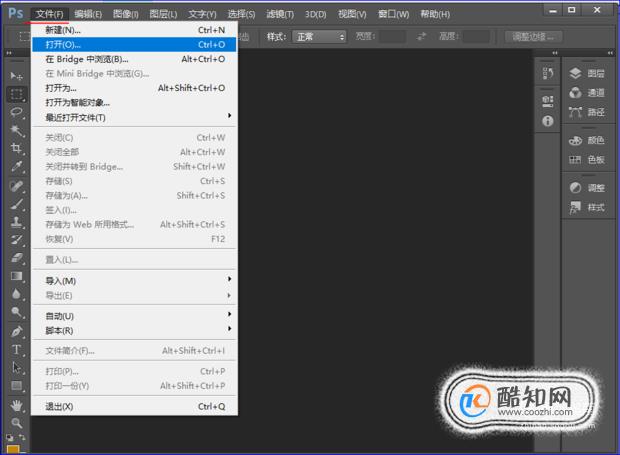Screen dimensions: 620x455
Task: Open the 滤镜(T) menu
Action: click(x=280, y=14)
